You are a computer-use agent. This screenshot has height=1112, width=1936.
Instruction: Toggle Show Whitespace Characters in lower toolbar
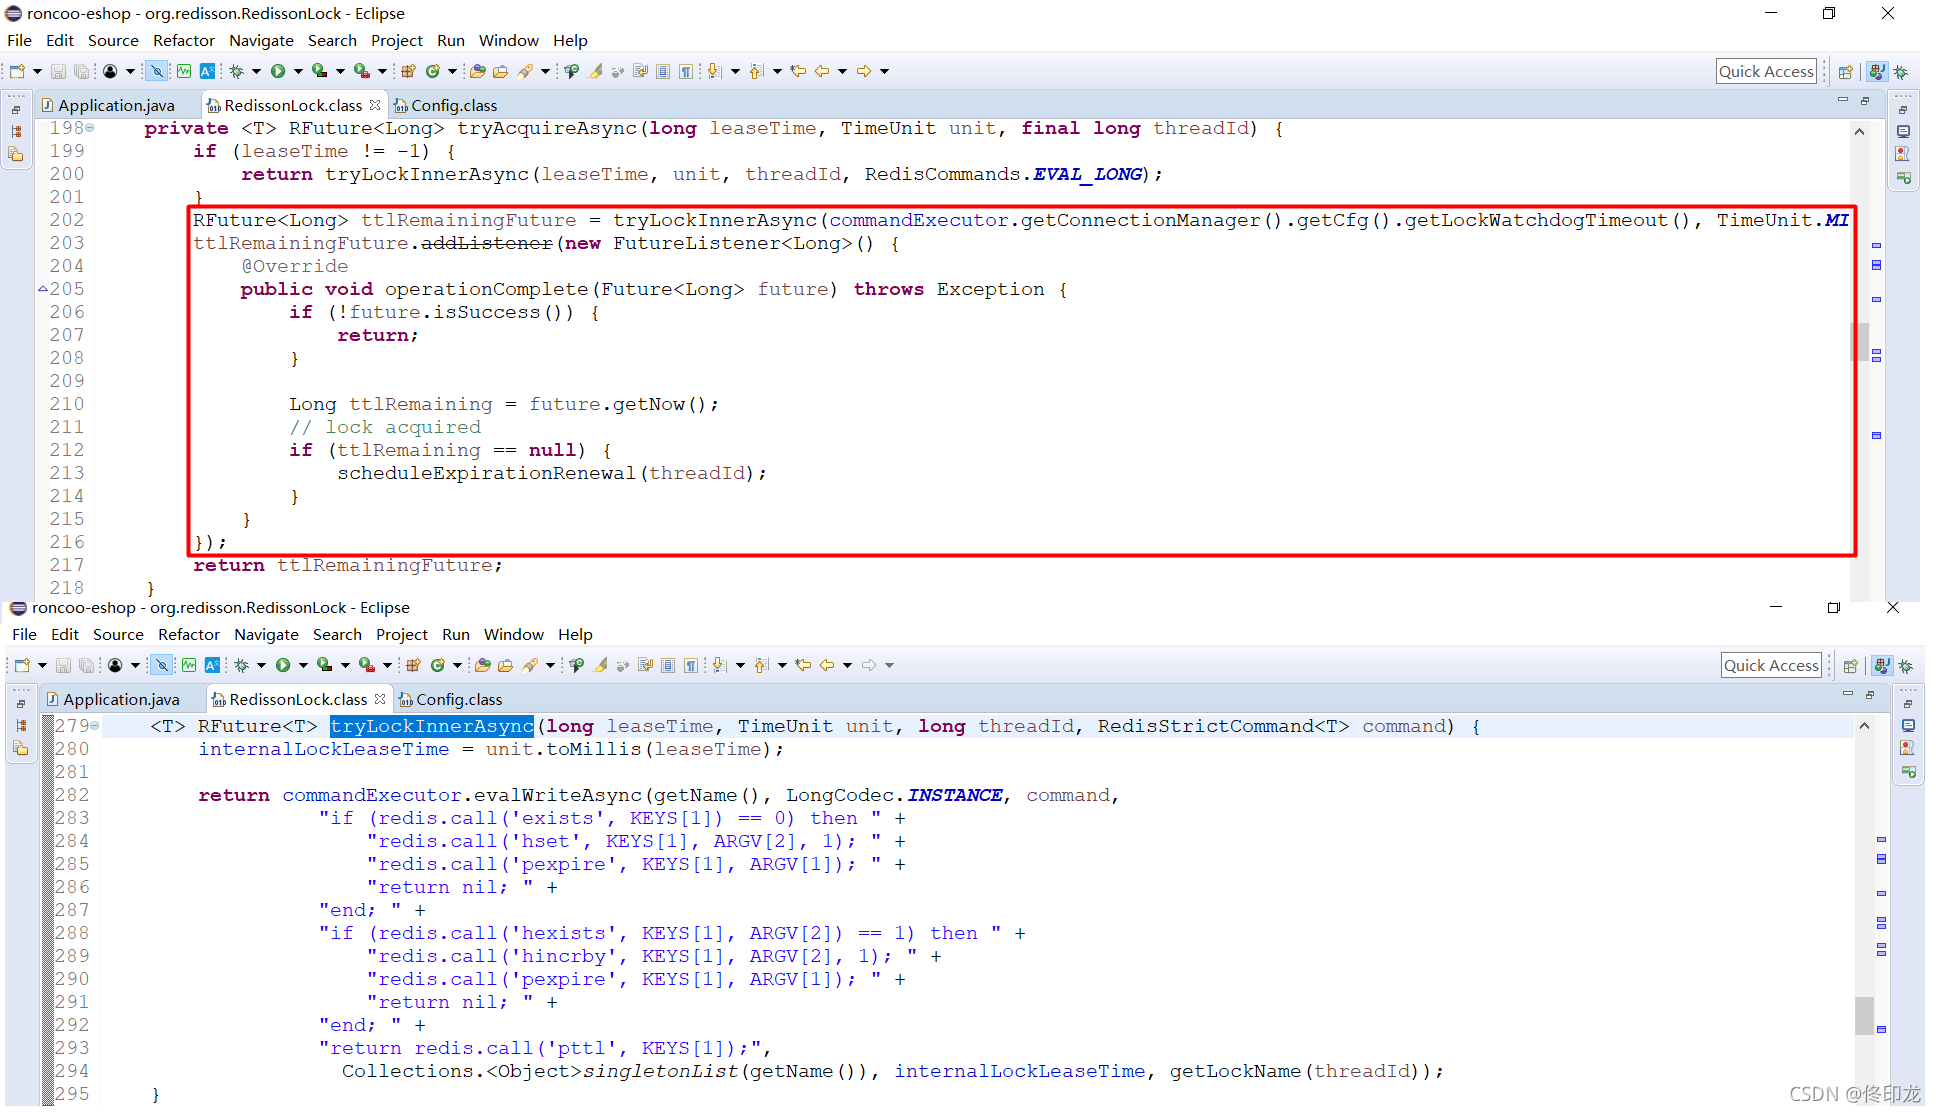pyautogui.click(x=691, y=665)
